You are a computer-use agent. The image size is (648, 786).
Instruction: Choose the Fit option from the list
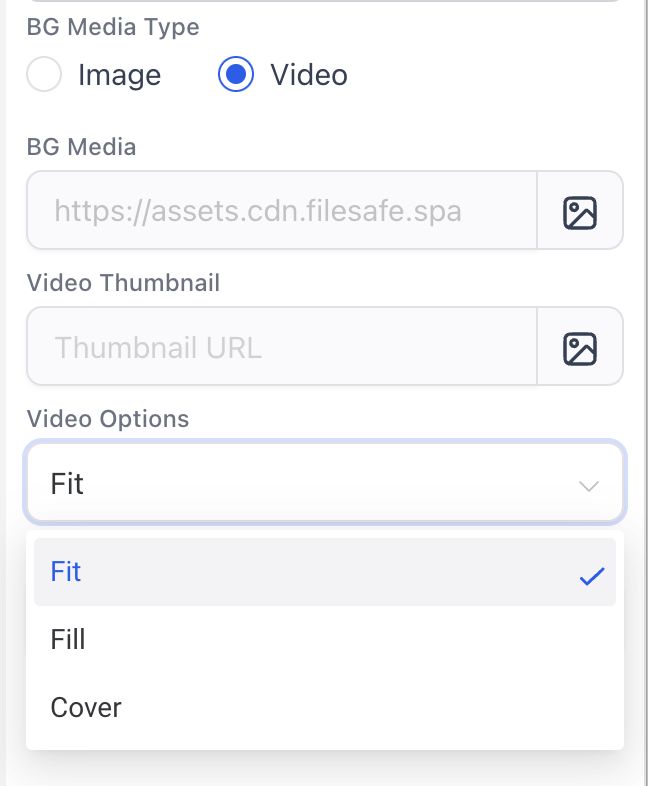pyautogui.click(x=66, y=572)
